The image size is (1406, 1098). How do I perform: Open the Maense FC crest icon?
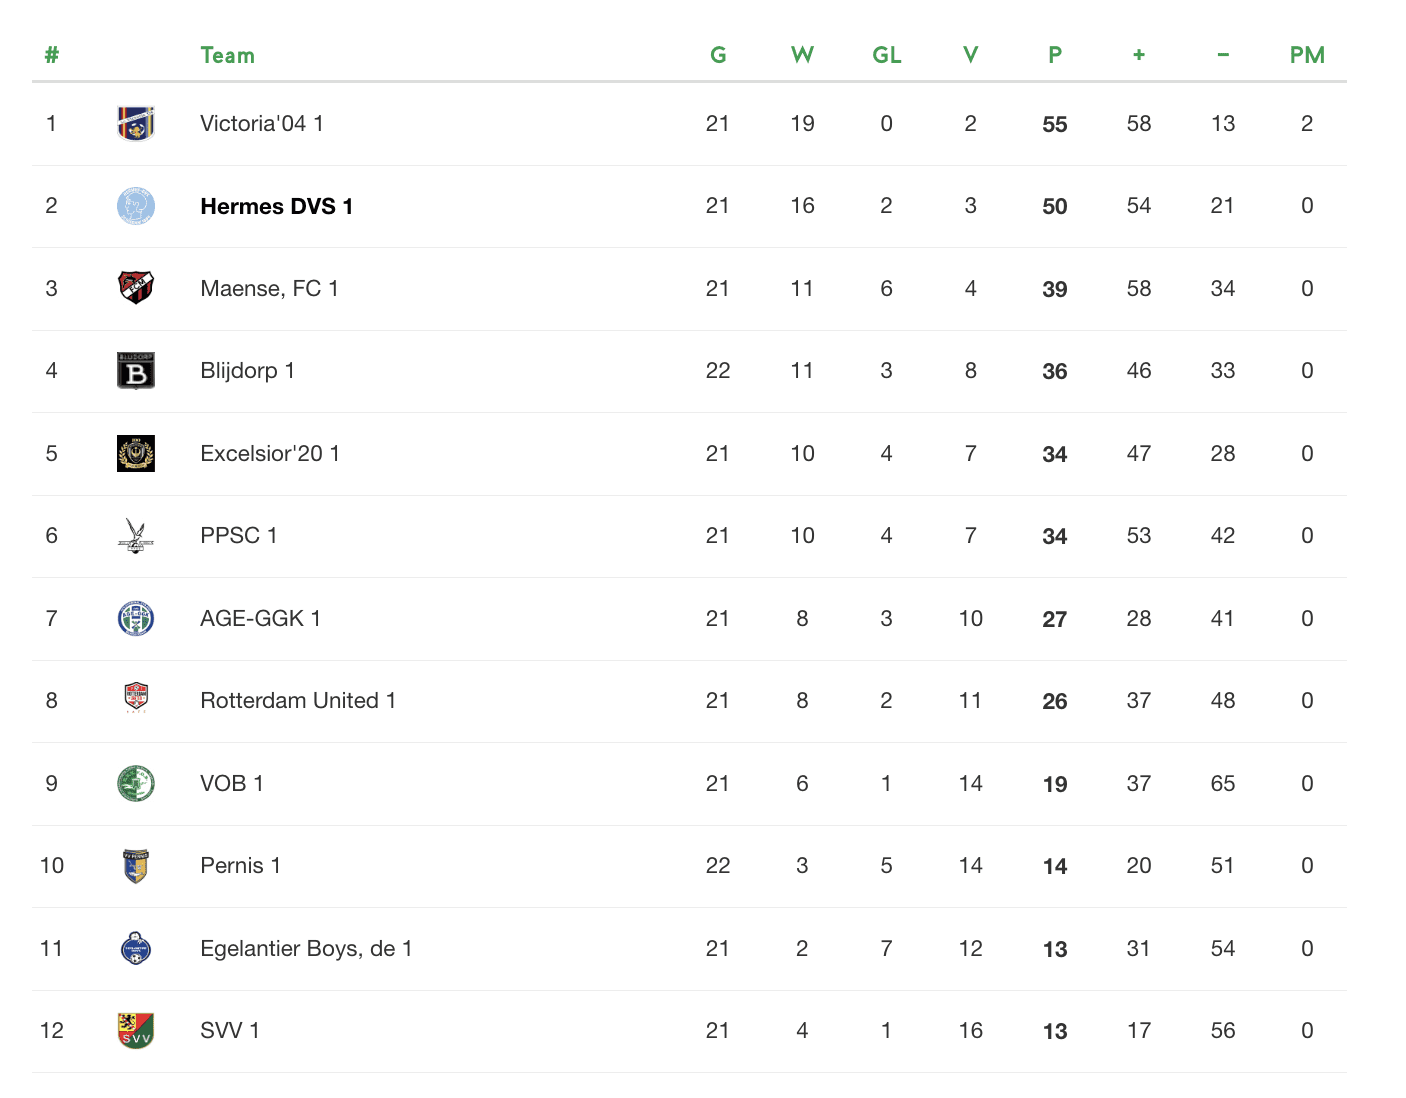coord(136,288)
